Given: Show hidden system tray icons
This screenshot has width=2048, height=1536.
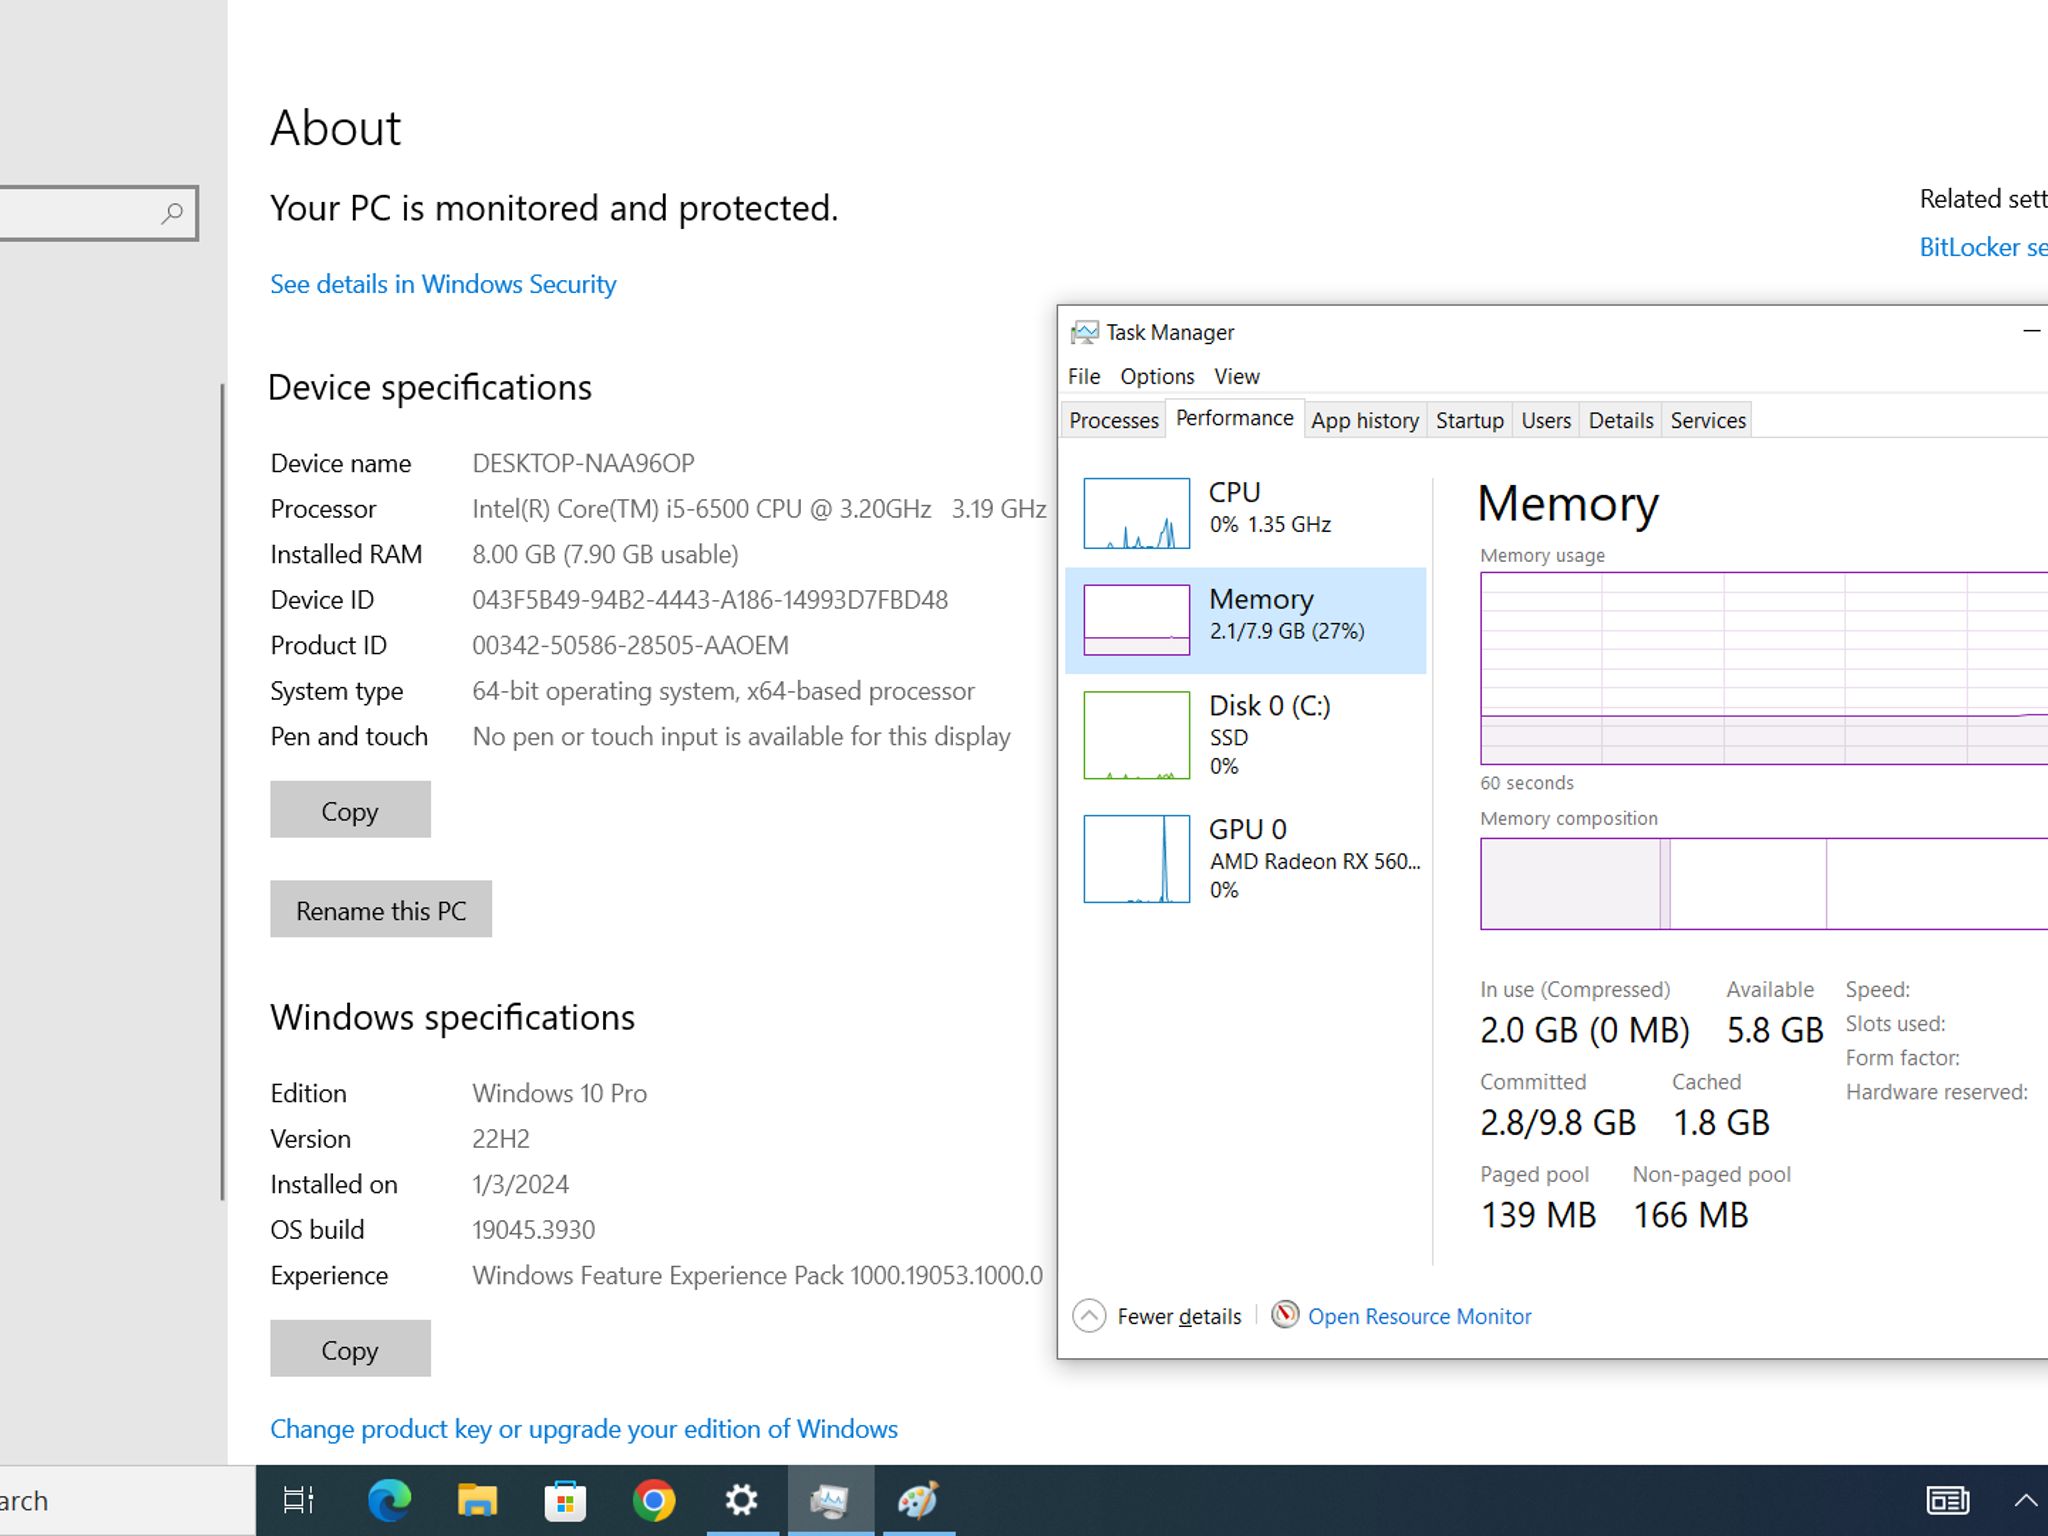Looking at the screenshot, I should (x=2025, y=1500).
